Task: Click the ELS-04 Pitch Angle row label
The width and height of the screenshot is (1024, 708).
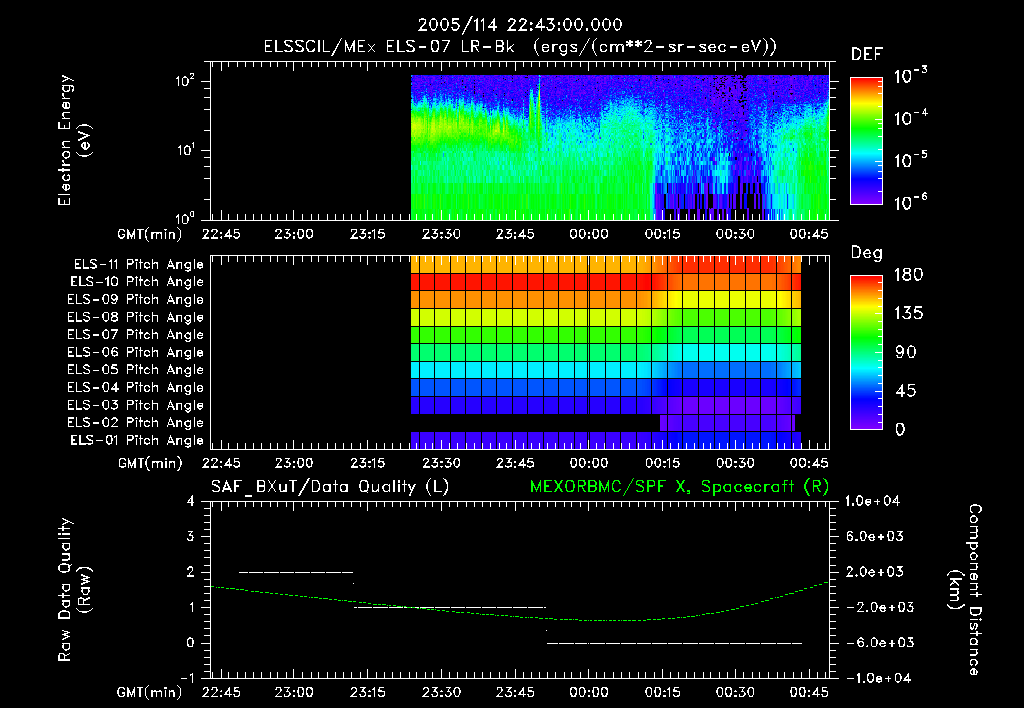Action: (136, 387)
